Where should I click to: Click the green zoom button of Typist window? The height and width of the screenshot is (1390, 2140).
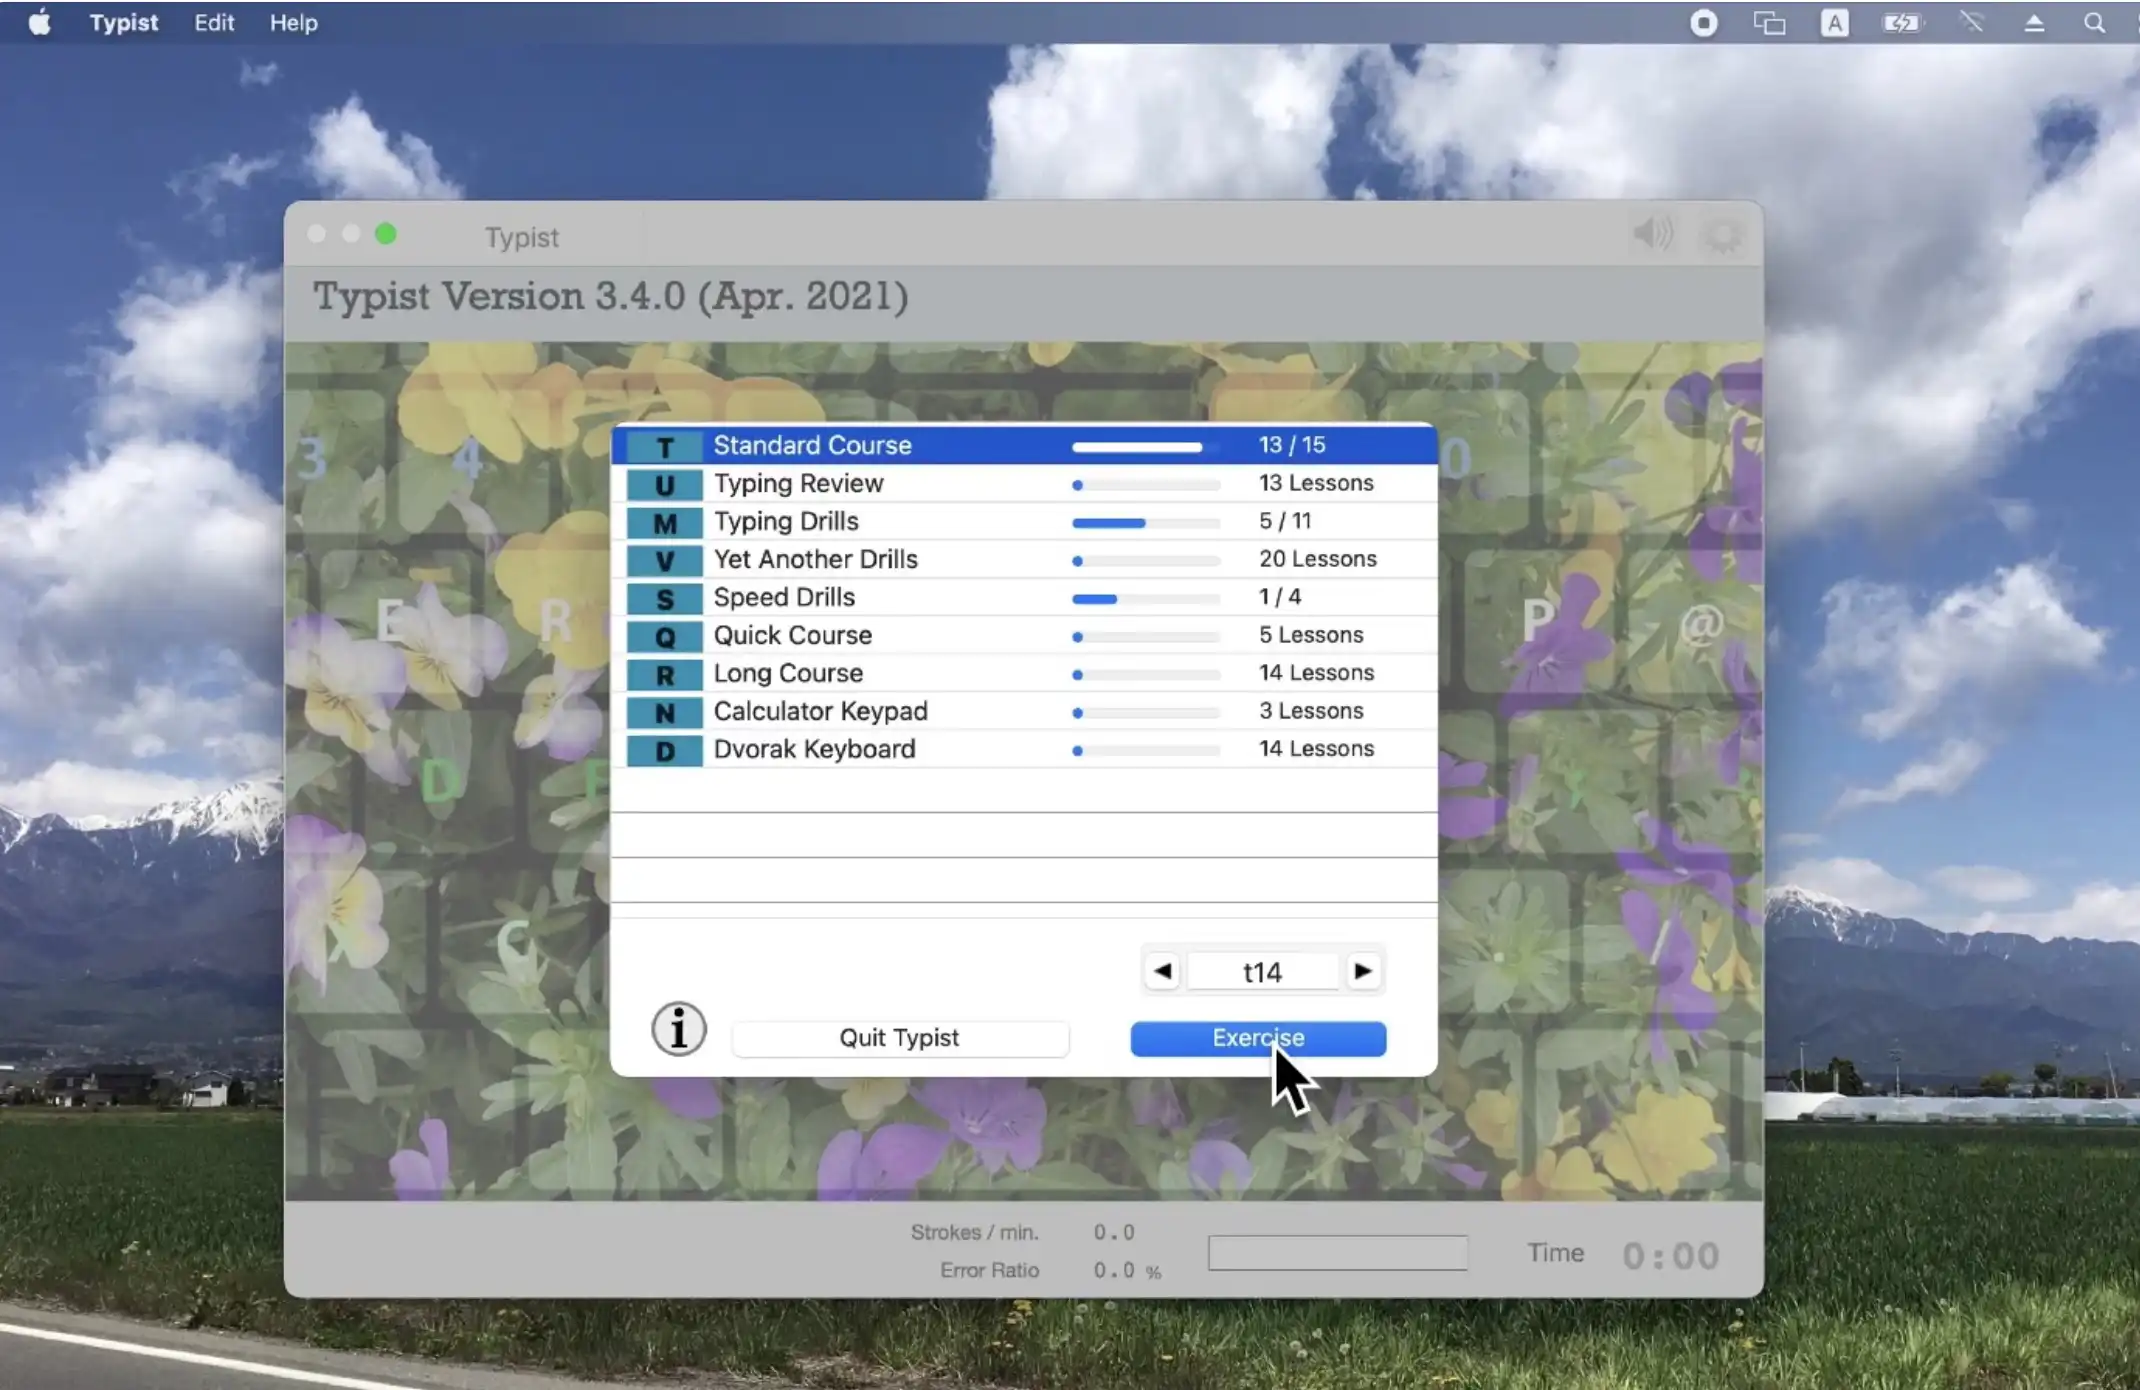[386, 234]
